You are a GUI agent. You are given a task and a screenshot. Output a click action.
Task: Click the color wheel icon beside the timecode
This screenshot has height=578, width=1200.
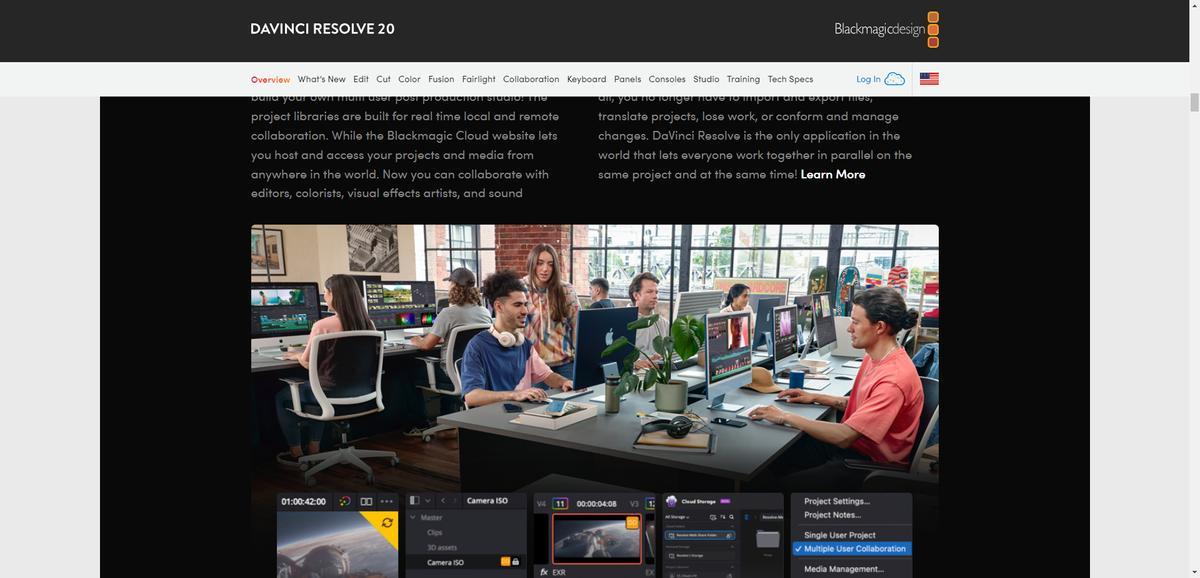345,501
